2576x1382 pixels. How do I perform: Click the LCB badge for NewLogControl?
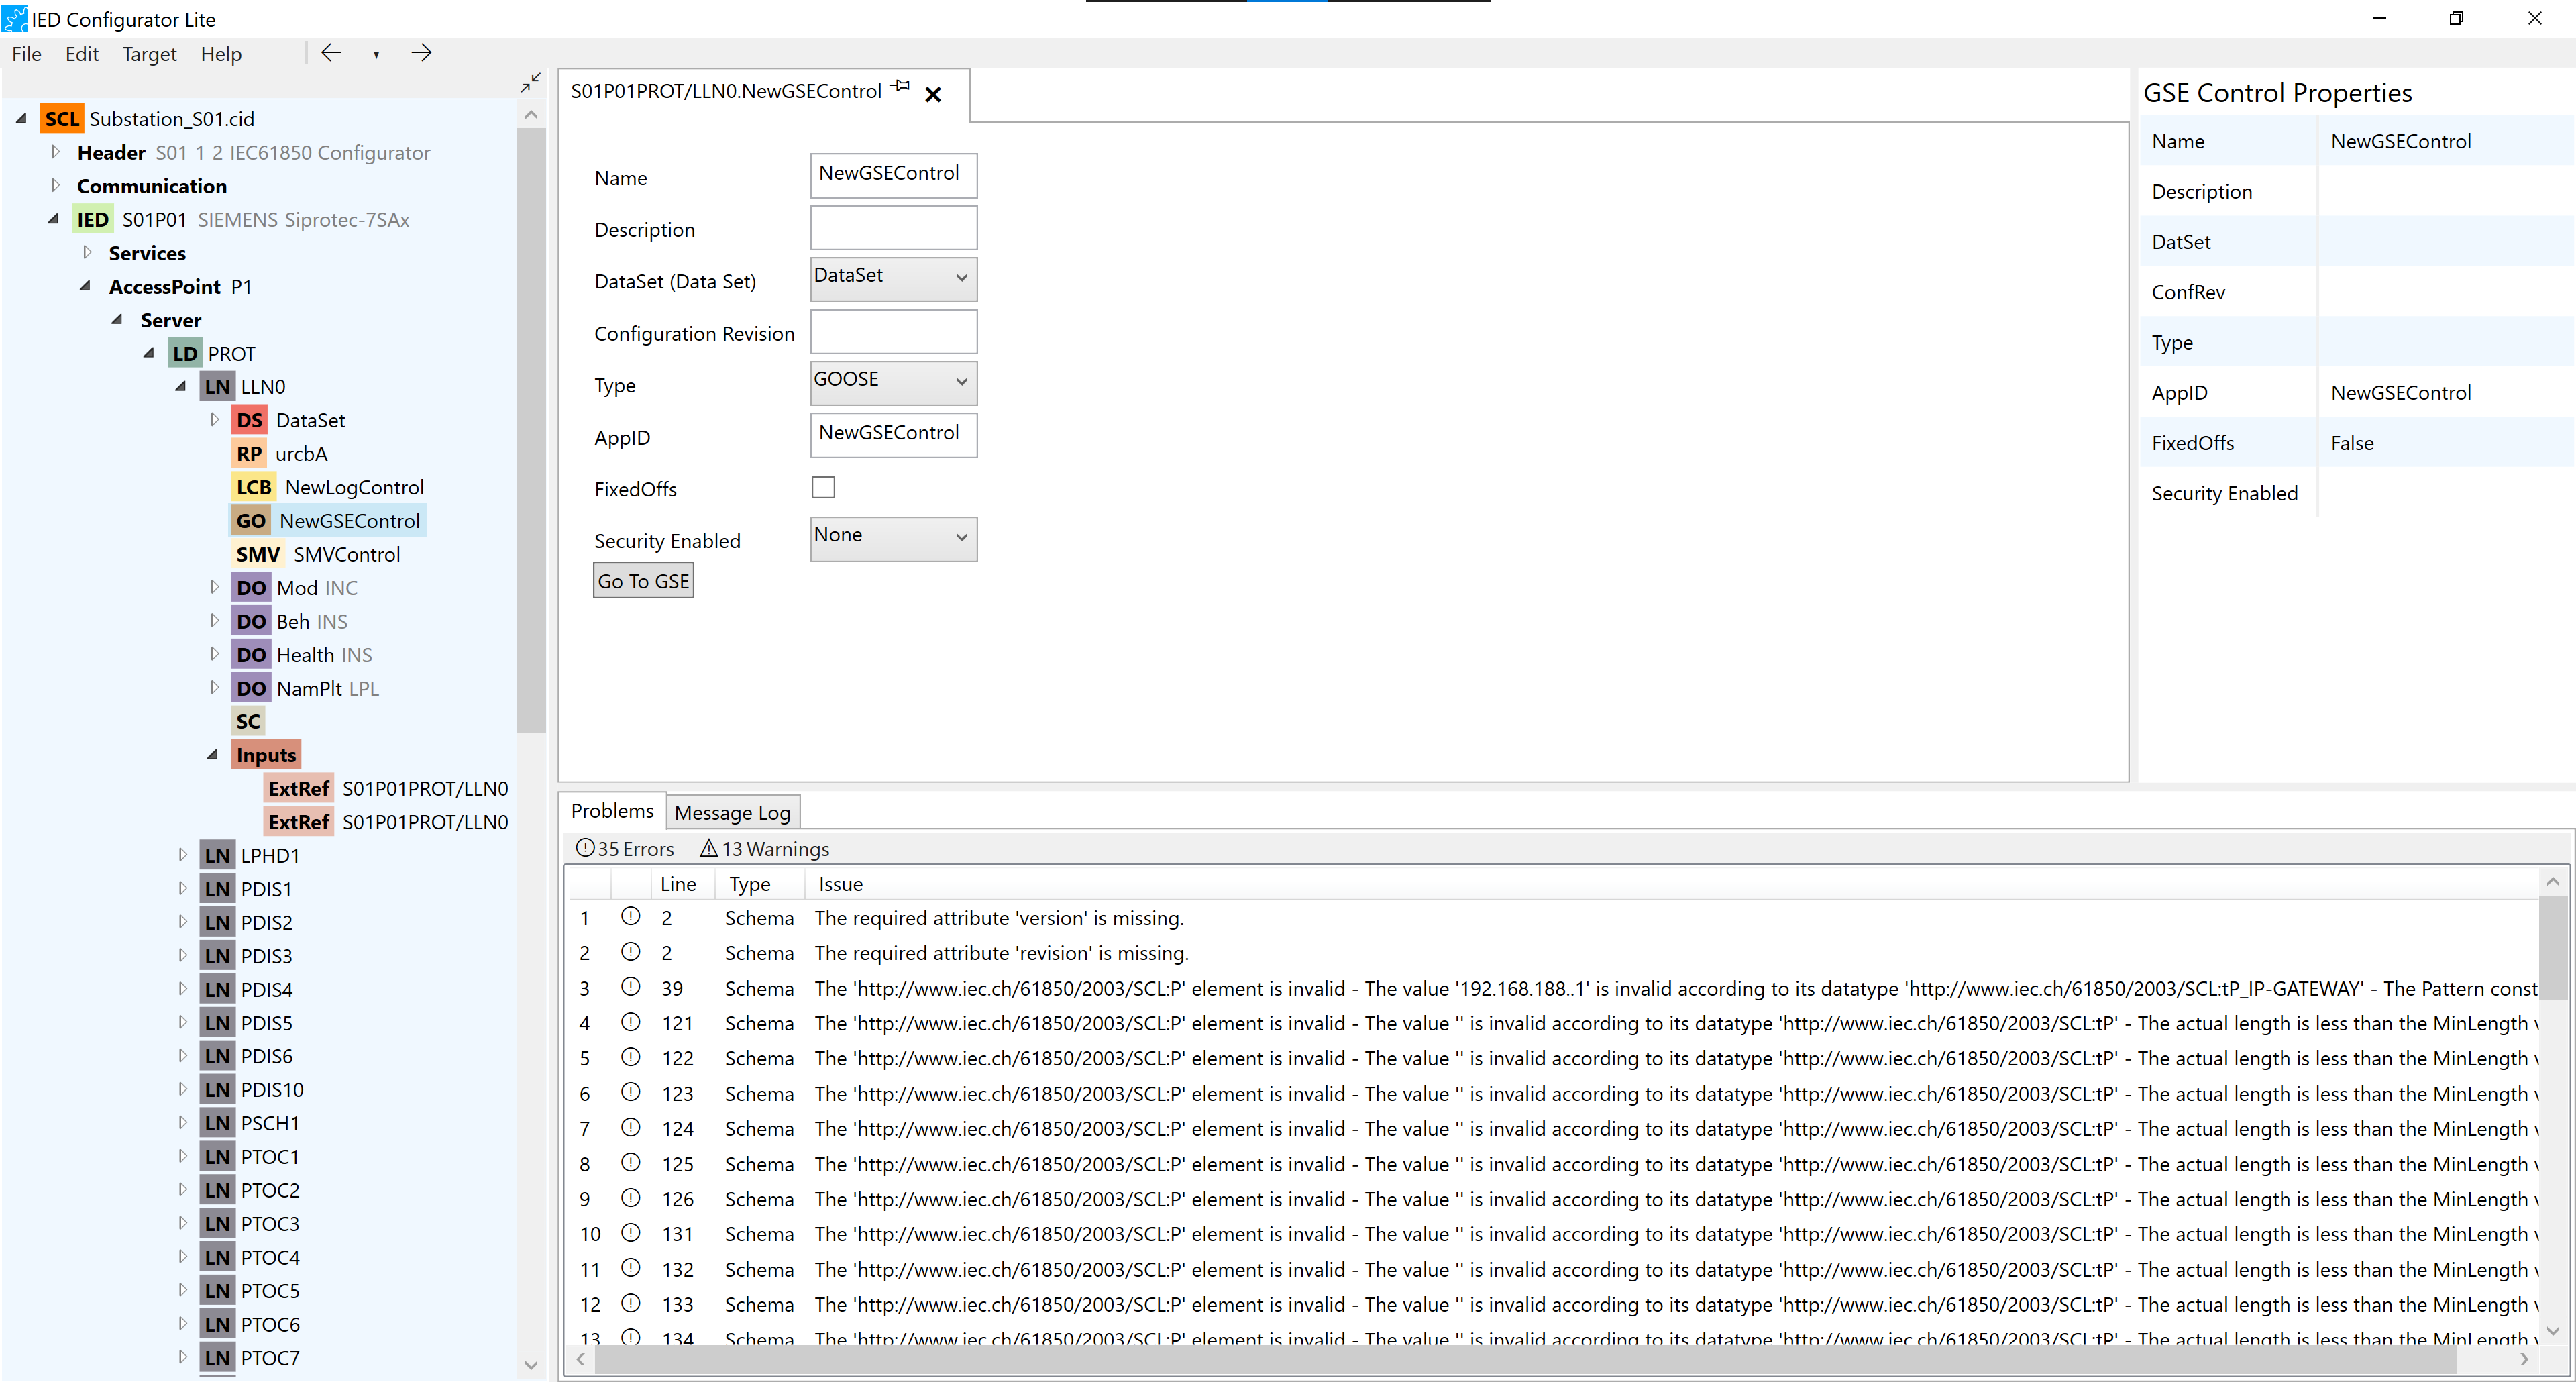[254, 488]
